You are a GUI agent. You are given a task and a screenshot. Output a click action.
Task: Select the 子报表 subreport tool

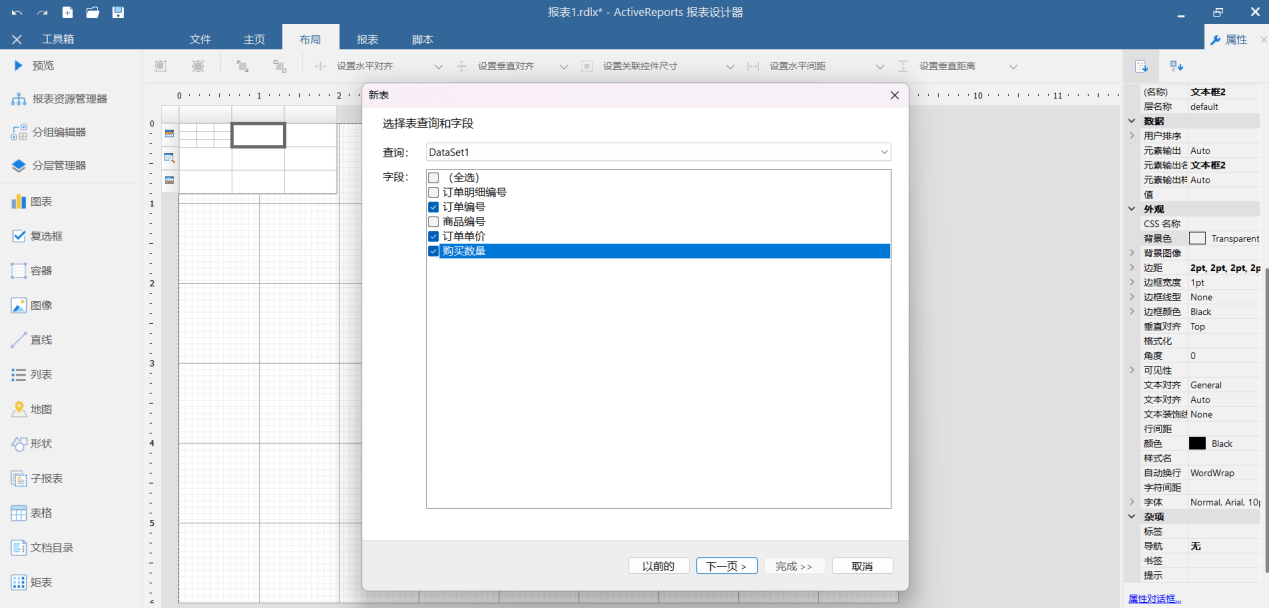(x=37, y=478)
